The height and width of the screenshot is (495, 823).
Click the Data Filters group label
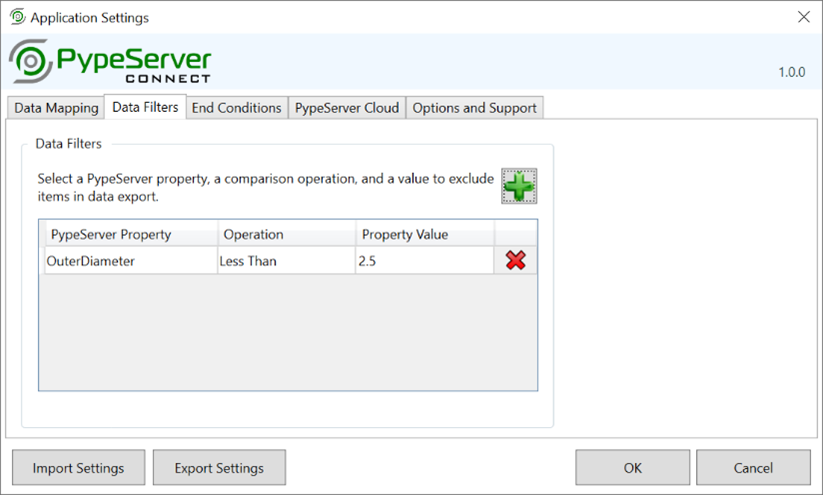click(x=68, y=144)
